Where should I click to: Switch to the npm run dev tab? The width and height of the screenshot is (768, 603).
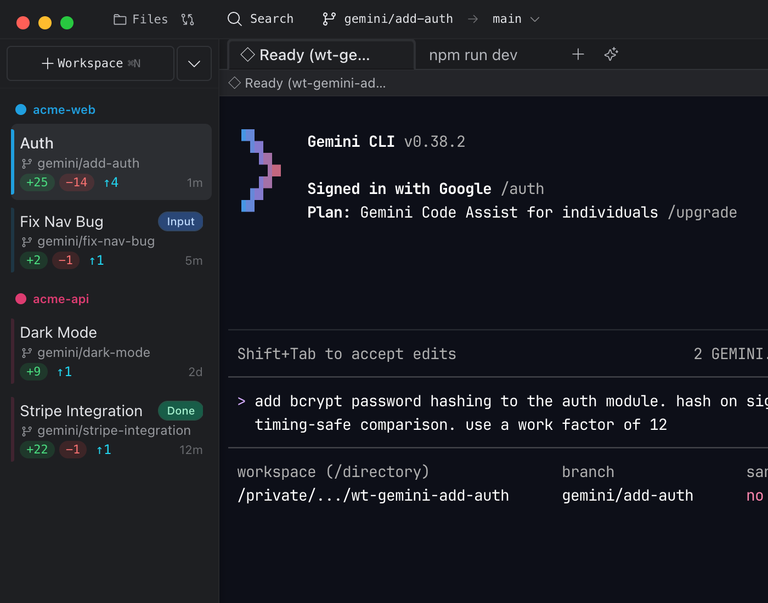point(473,55)
